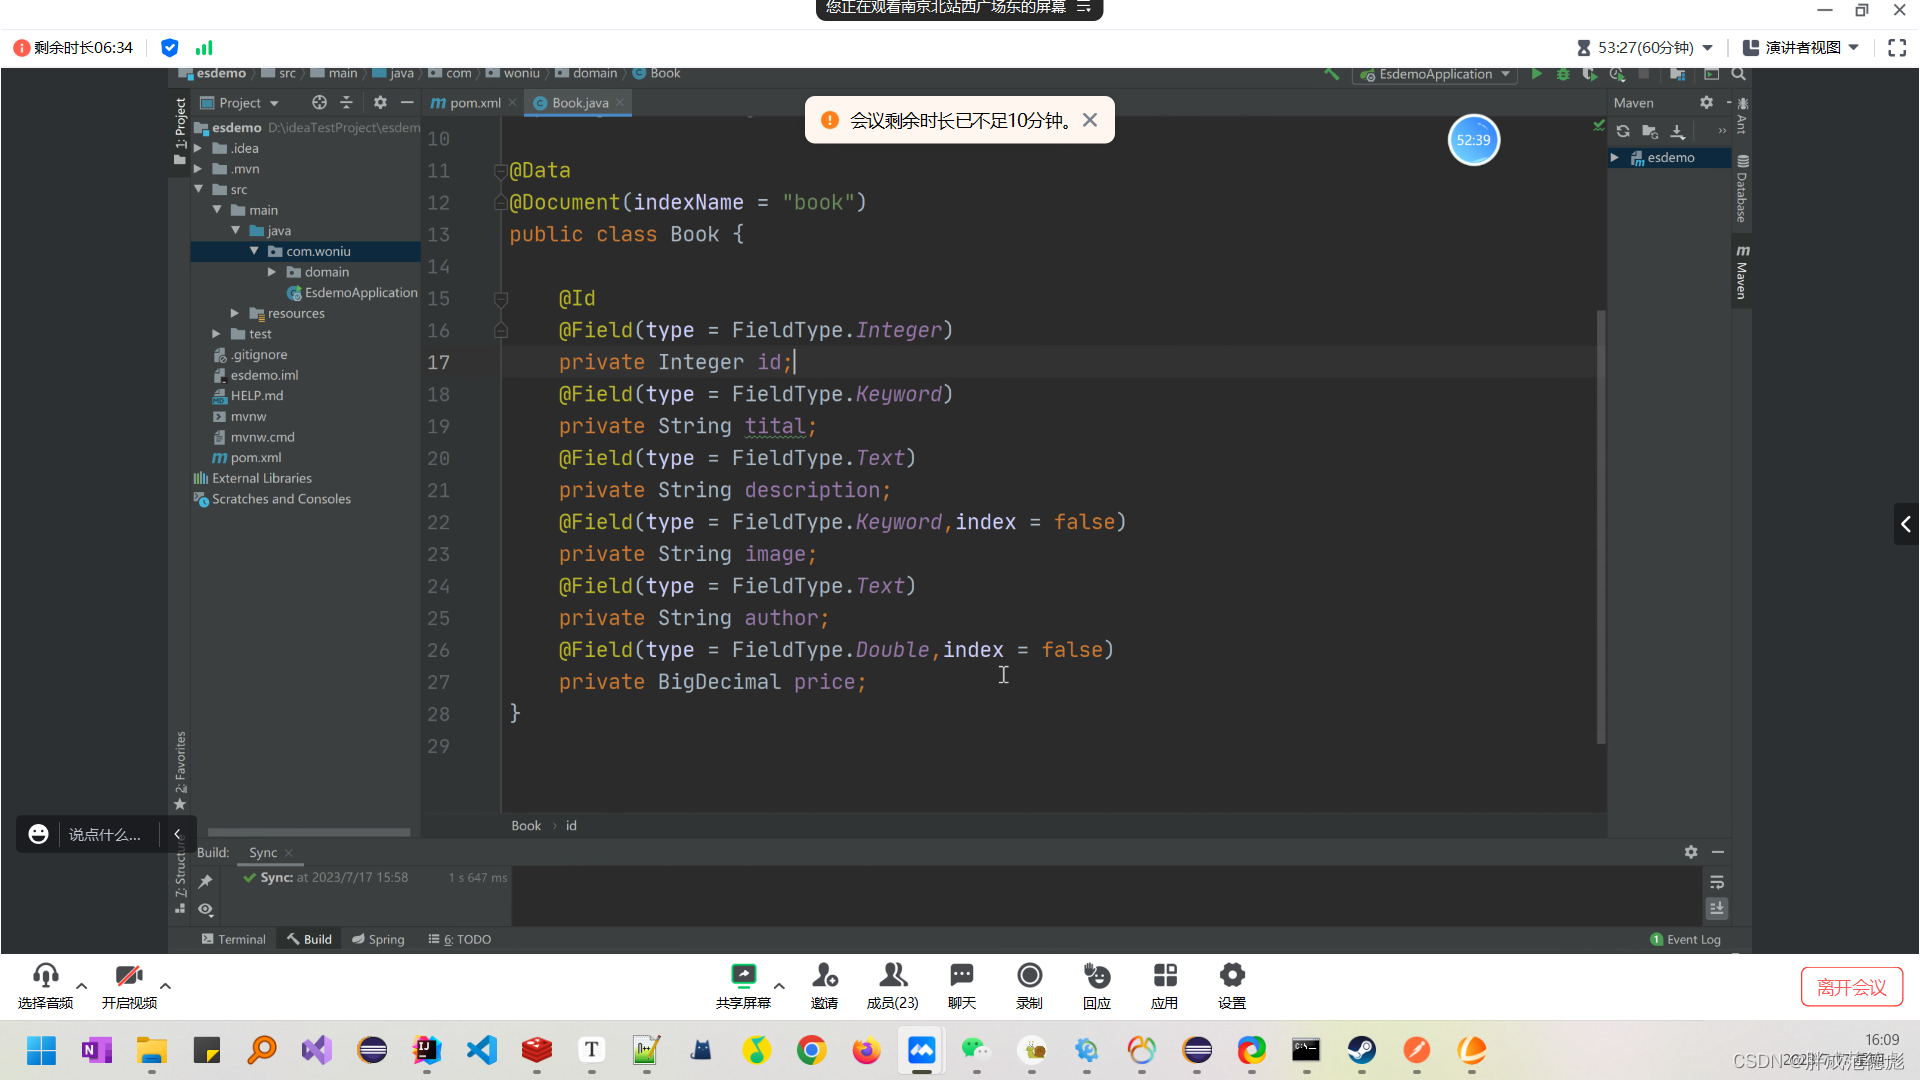Screen dimensions: 1920x1080
Task: Open Members (23) list
Action: 893,986
